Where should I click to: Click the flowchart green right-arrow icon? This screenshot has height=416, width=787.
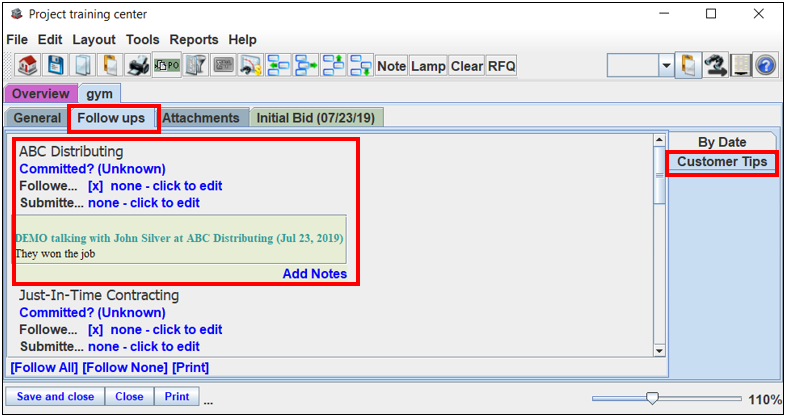coord(306,66)
